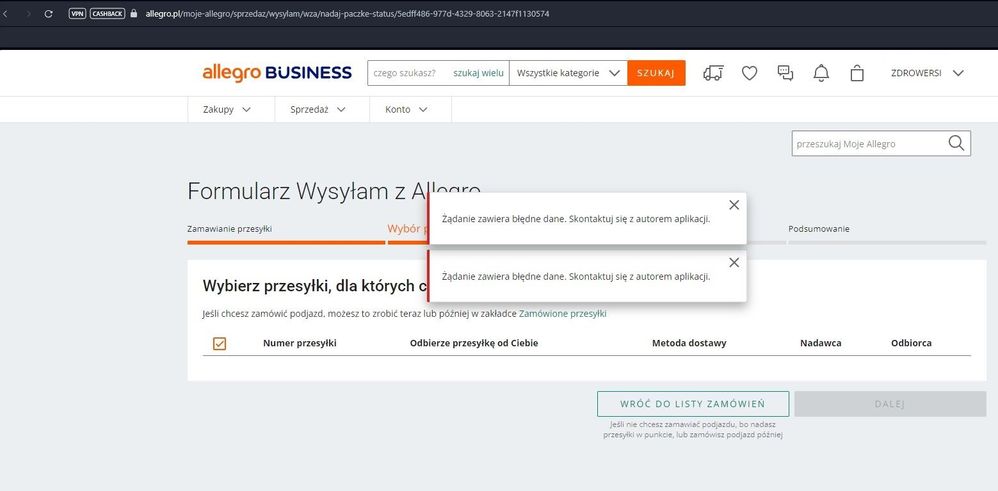This screenshot has width=998, height=491.
Task: Open the Konto menu
Action: (x=406, y=110)
